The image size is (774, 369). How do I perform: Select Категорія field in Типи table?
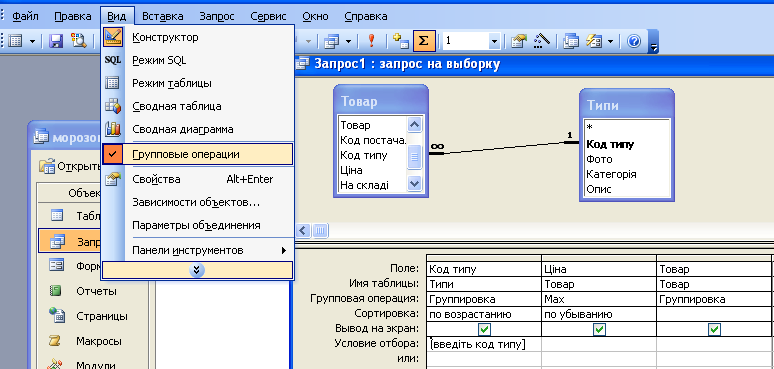611,174
